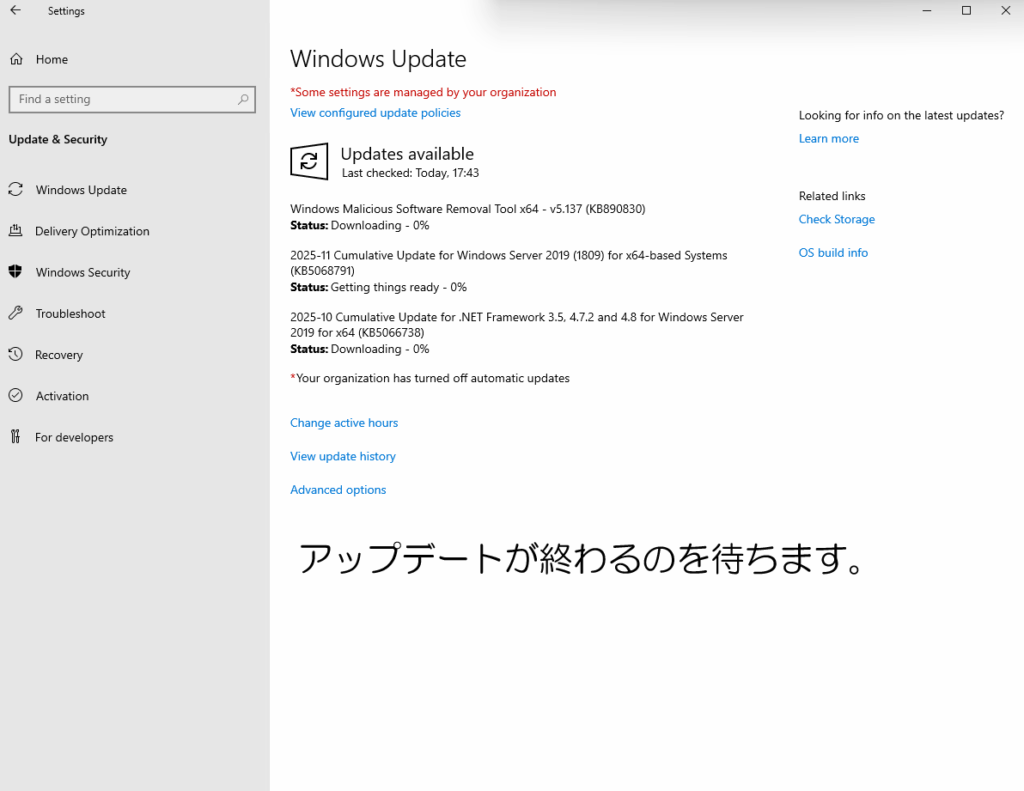
Task: Click the search magnifier icon
Action: point(243,100)
